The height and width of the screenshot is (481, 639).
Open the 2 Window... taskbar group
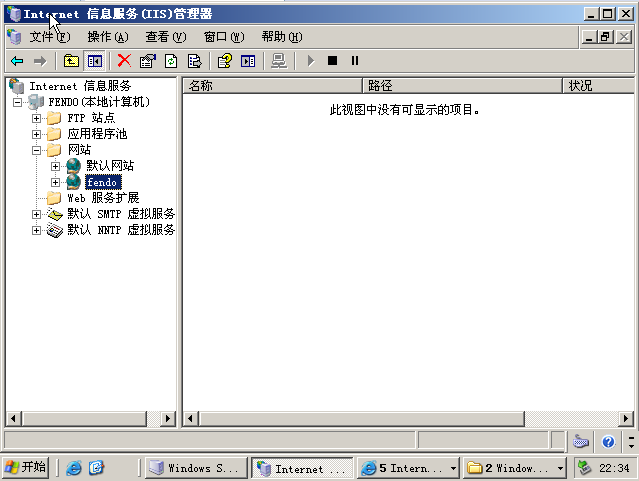pyautogui.click(x=515, y=468)
